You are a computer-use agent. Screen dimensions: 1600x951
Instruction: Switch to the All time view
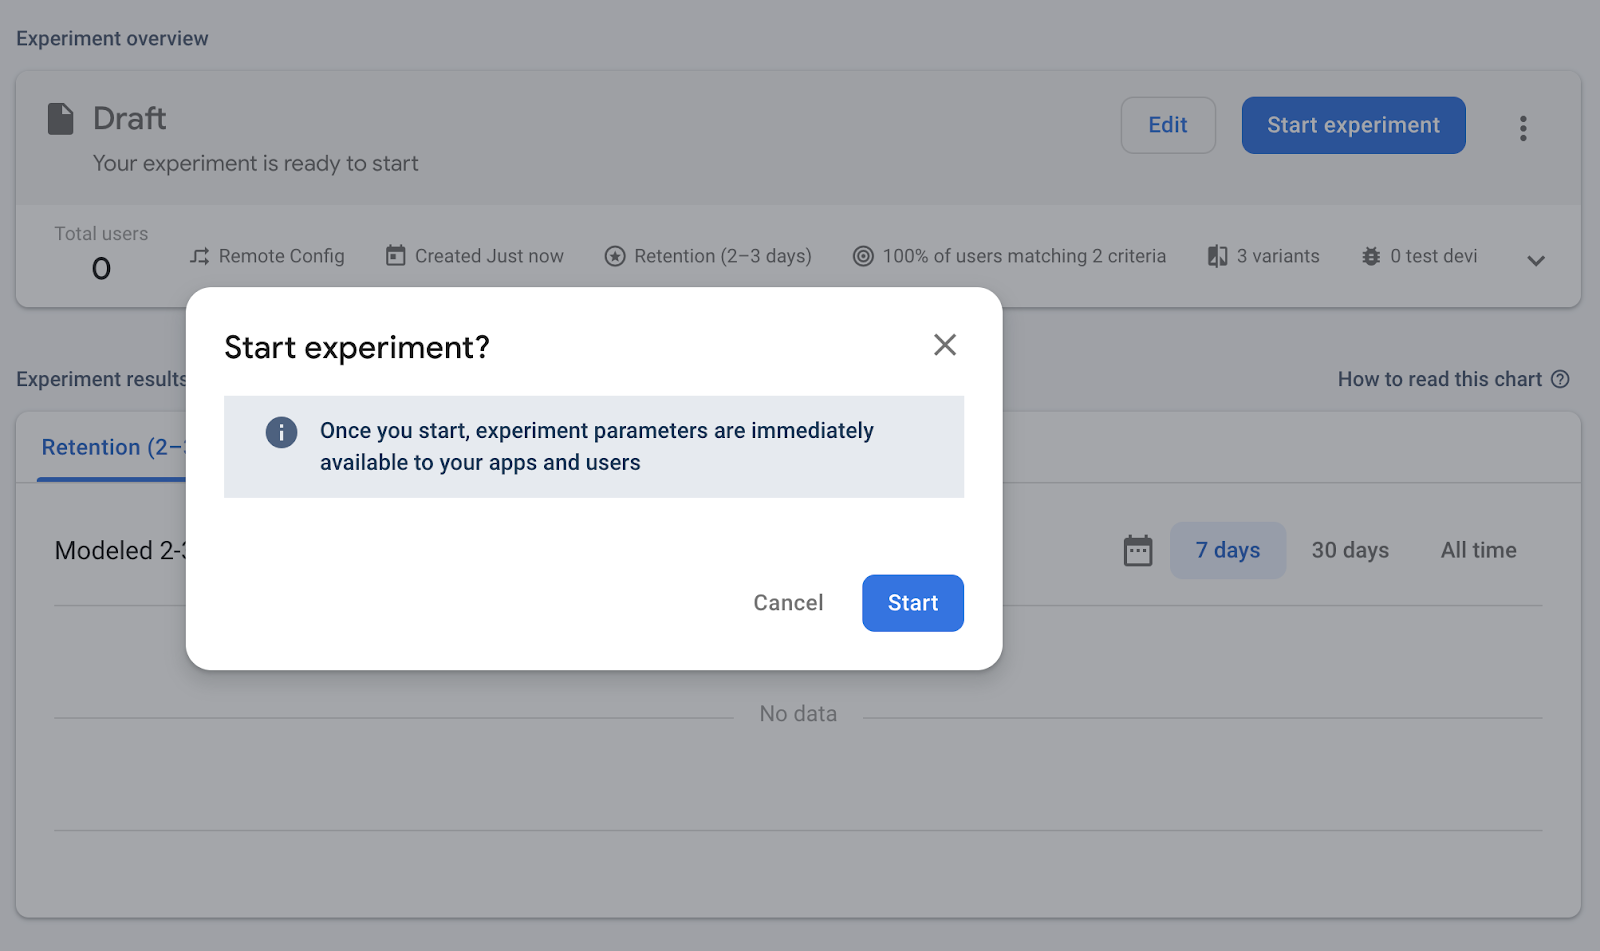[1478, 550]
